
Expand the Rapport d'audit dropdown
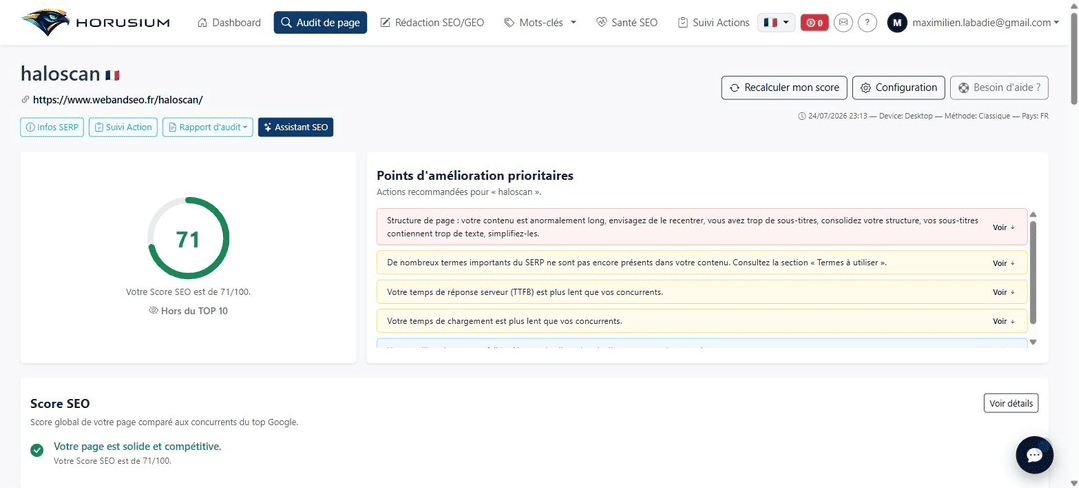[x=208, y=127]
